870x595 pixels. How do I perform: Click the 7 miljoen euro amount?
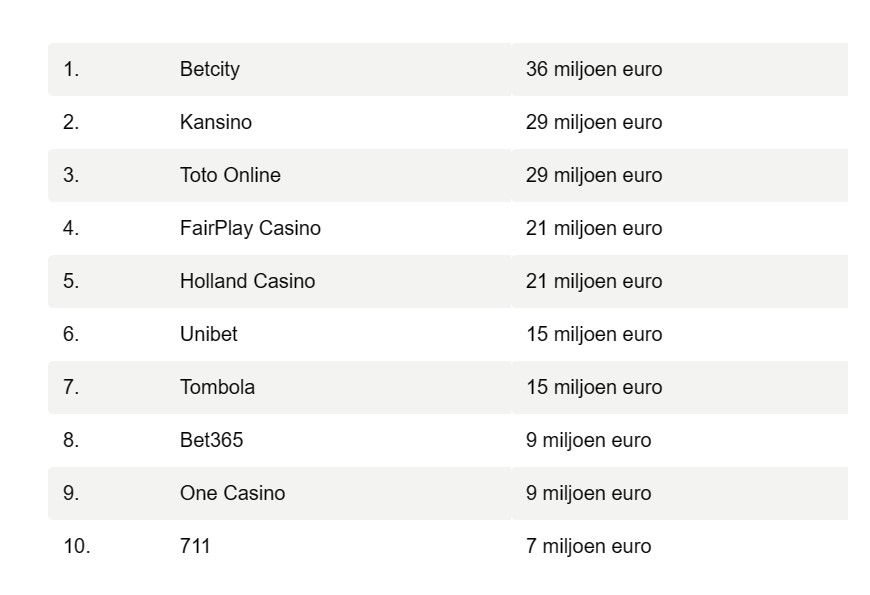click(x=589, y=546)
